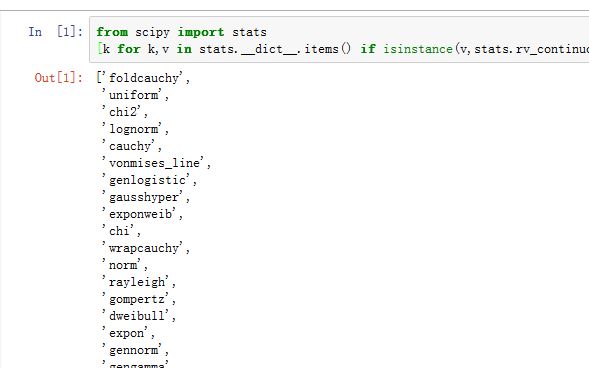This screenshot has width=589, height=368.
Task: Click the 'uniform' output entry
Action: (x=133, y=95)
